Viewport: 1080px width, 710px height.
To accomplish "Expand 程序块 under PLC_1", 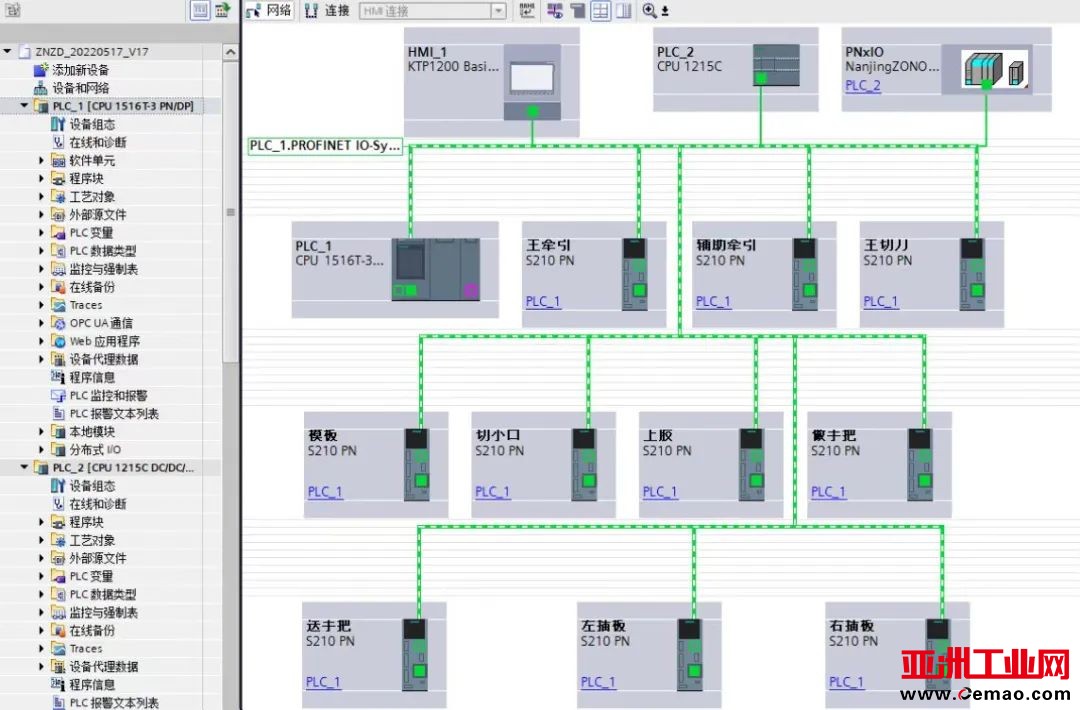I will click(41, 178).
